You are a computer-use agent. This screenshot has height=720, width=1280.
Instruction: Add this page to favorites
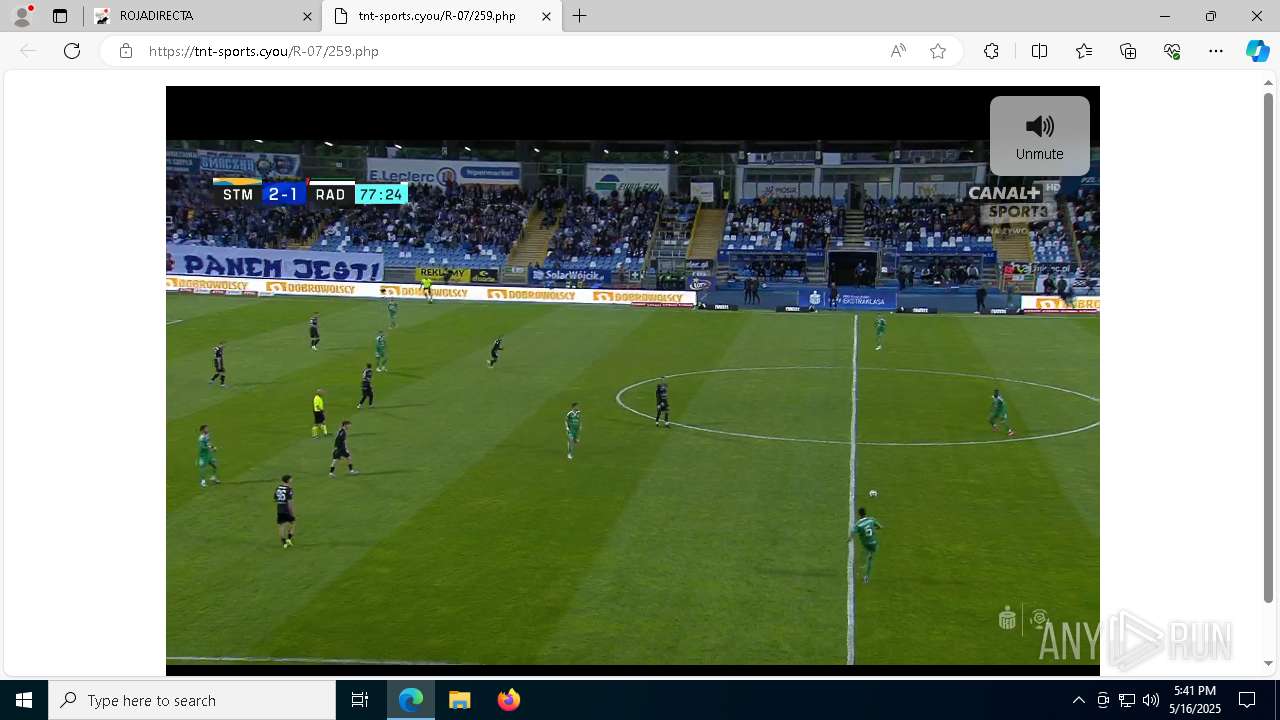937,51
